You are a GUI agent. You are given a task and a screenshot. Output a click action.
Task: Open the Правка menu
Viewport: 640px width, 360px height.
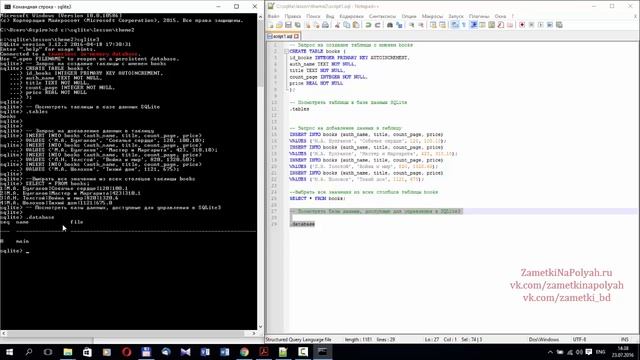293,16
